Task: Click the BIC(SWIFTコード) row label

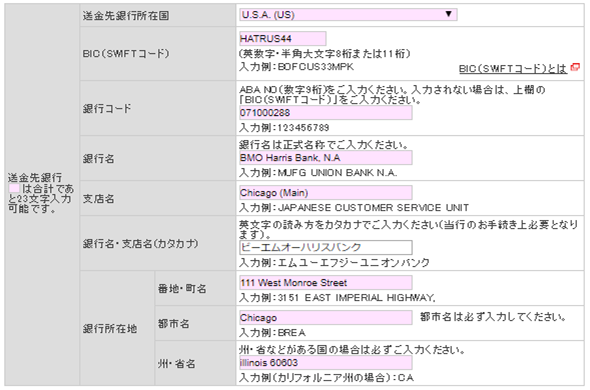Action: tap(126, 53)
